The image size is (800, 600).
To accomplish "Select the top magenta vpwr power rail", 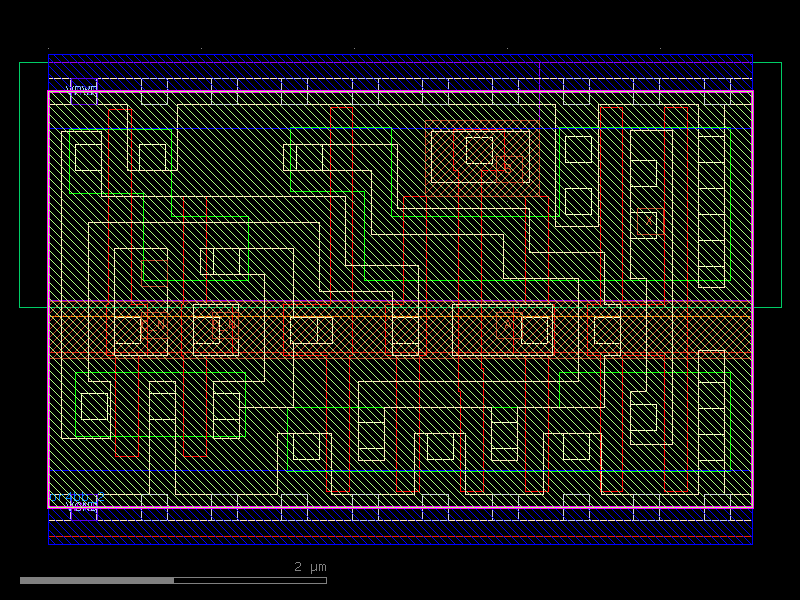I will pyautogui.click(x=400, y=92).
